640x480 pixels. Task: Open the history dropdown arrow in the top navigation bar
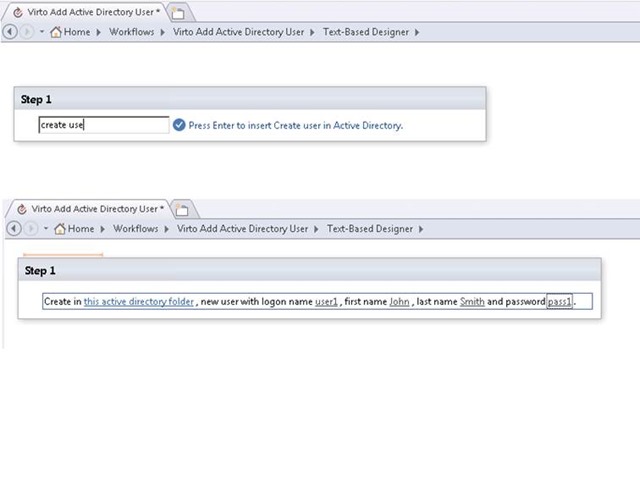tap(41, 32)
